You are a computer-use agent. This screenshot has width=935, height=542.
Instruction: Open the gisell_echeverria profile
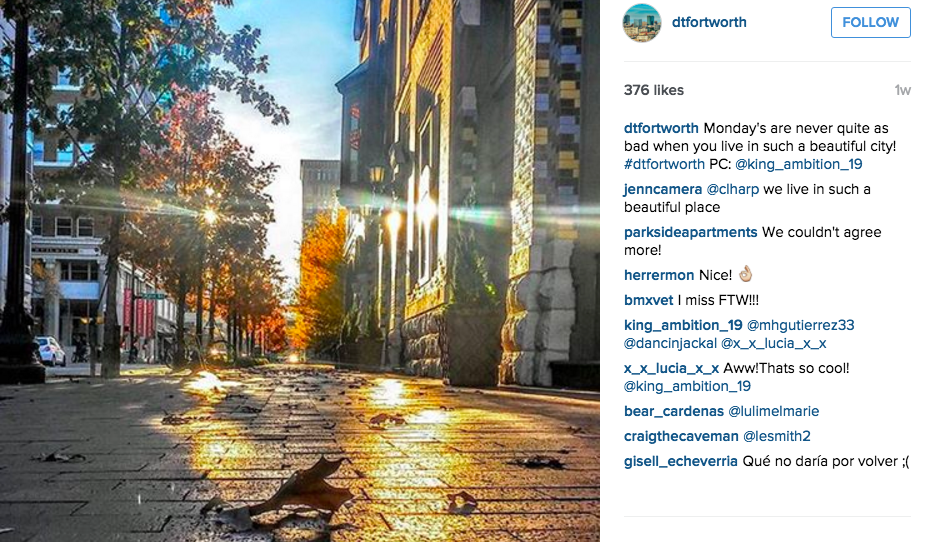click(680, 461)
